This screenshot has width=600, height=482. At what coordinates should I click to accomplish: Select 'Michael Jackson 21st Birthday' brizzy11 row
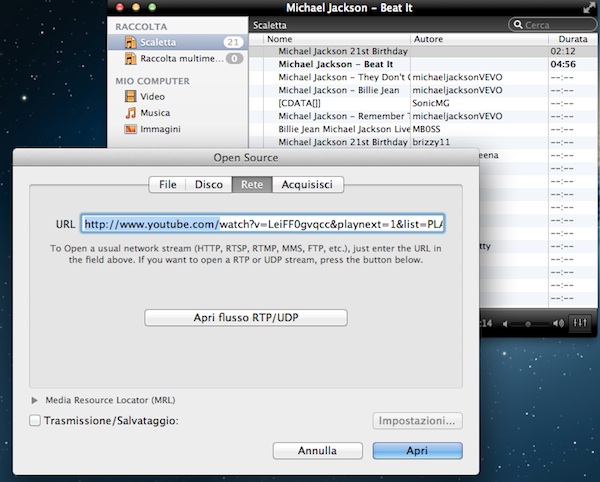pyautogui.click(x=423, y=142)
